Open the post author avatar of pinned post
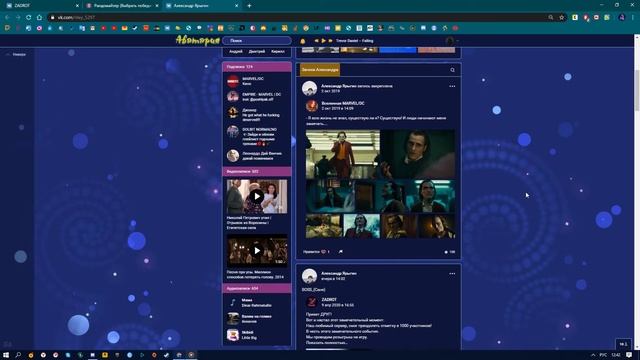This screenshot has width=640, height=360. pos(309,88)
